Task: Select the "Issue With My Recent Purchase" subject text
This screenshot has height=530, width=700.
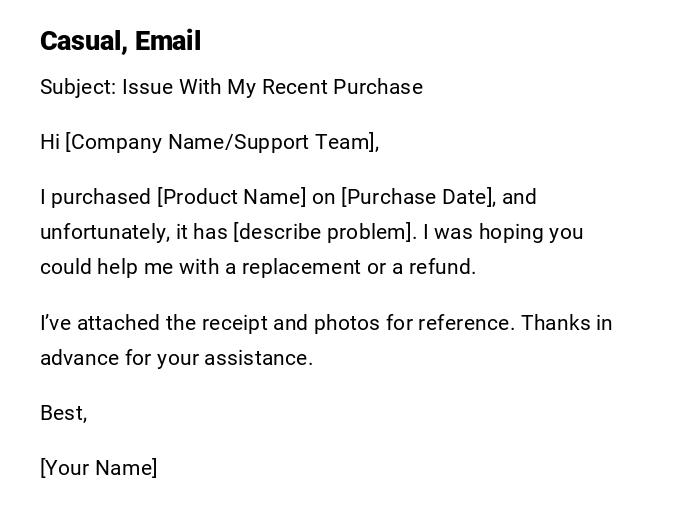Action: point(272,87)
